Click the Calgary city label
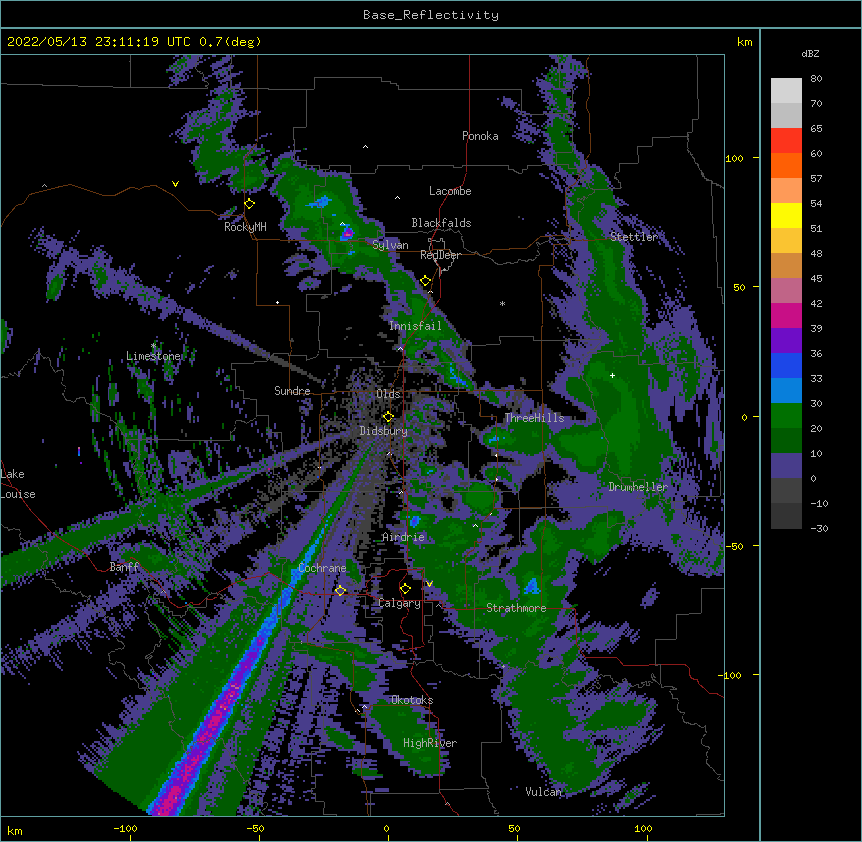 (399, 603)
